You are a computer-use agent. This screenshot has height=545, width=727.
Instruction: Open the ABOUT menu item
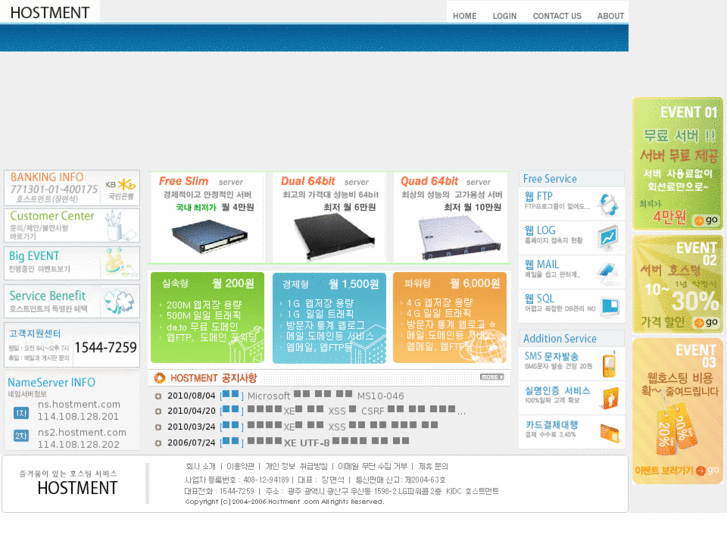[610, 16]
